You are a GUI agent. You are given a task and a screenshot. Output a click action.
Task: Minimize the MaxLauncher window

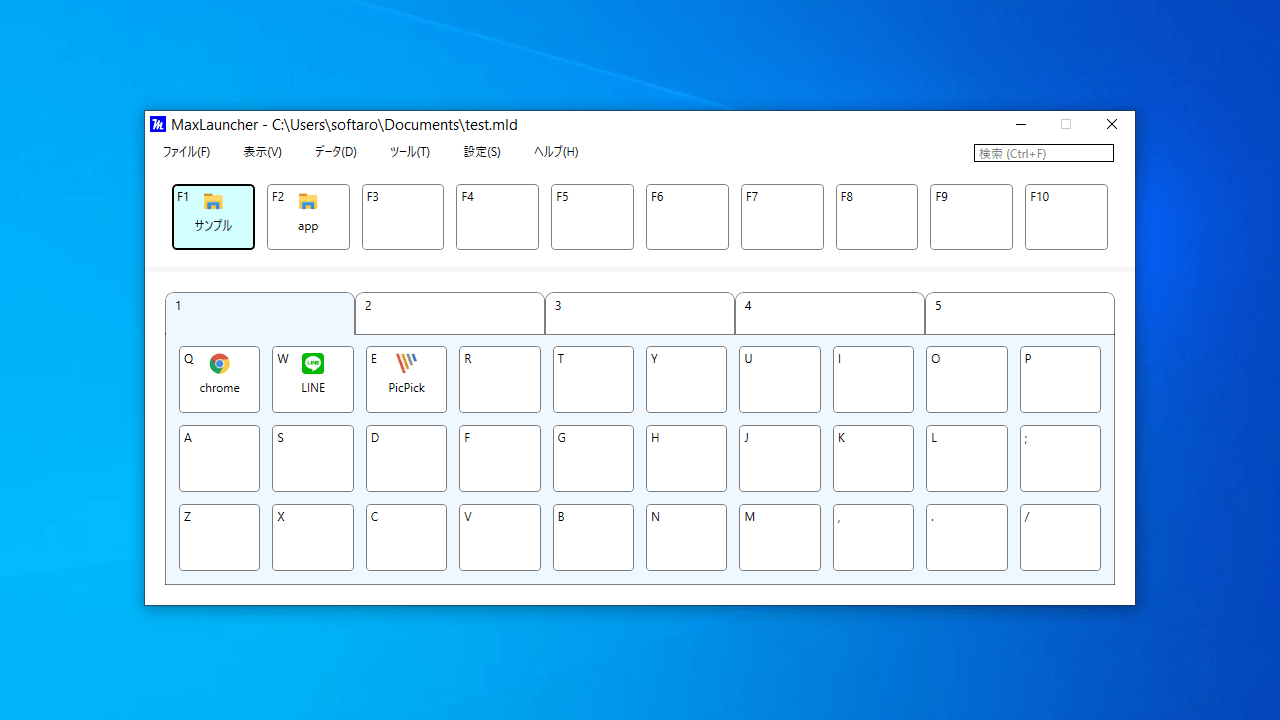[x=1021, y=125]
